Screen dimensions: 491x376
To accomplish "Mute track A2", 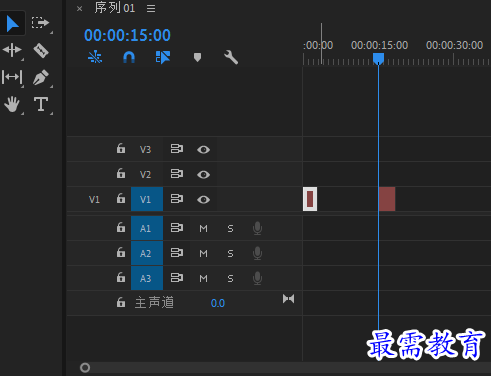I will point(203,254).
